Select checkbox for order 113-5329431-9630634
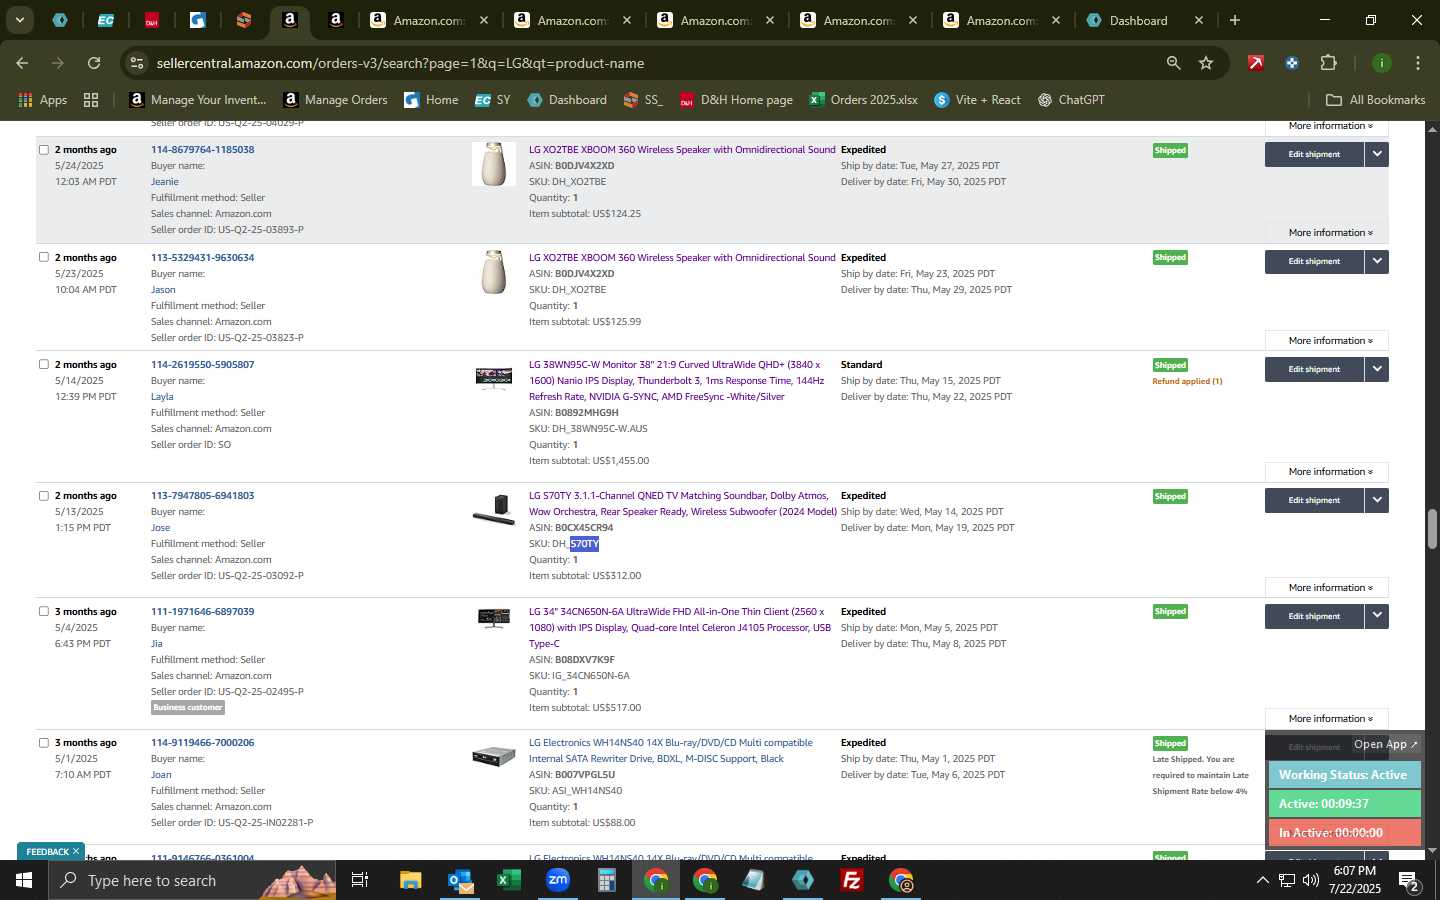The height and width of the screenshot is (900, 1440). (43, 257)
